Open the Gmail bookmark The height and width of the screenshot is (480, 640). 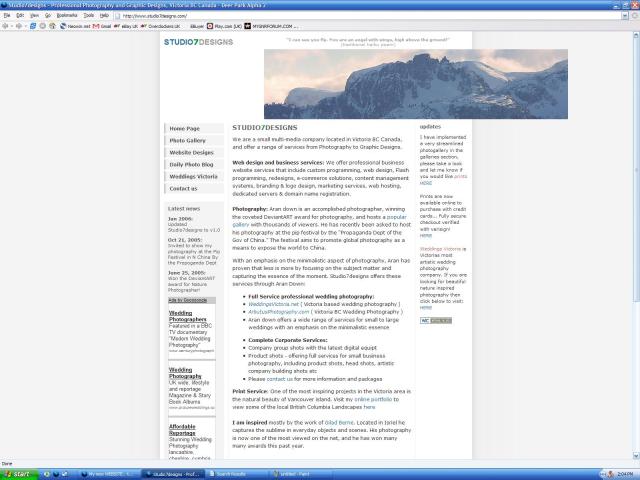tap(102, 26)
